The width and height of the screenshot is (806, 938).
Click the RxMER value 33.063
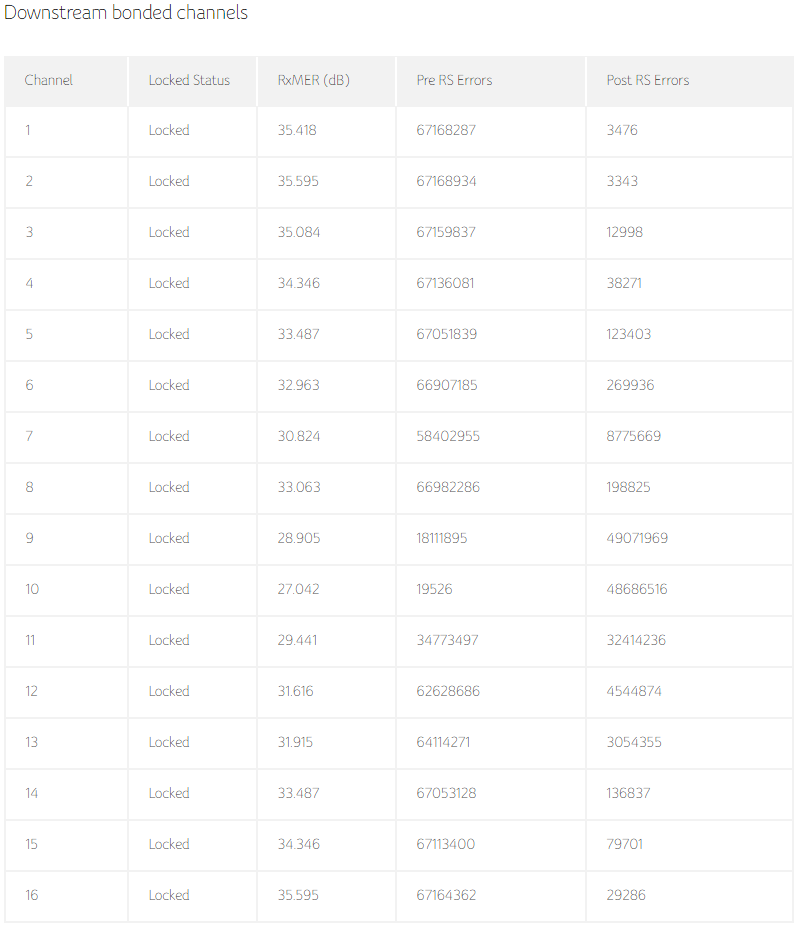click(x=298, y=487)
